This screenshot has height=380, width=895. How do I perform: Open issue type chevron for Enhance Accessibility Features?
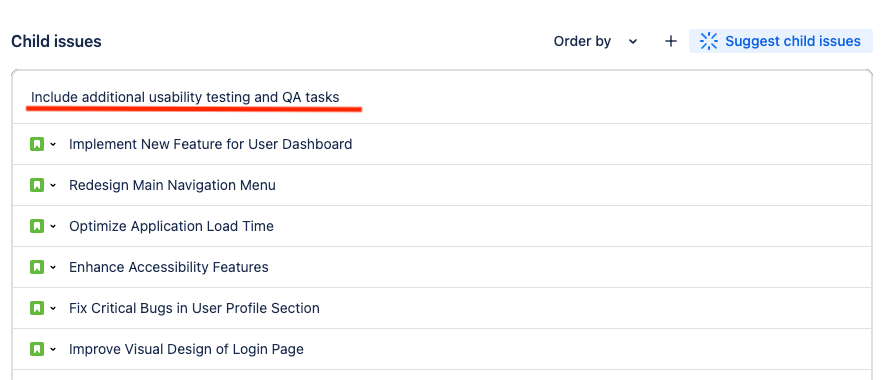pos(53,268)
